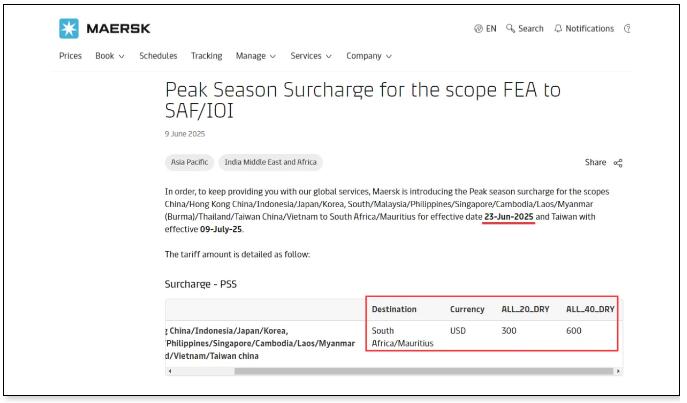Viewport: 687px width, 403px height.
Task: Open the Prices menu item
Action: (70, 56)
